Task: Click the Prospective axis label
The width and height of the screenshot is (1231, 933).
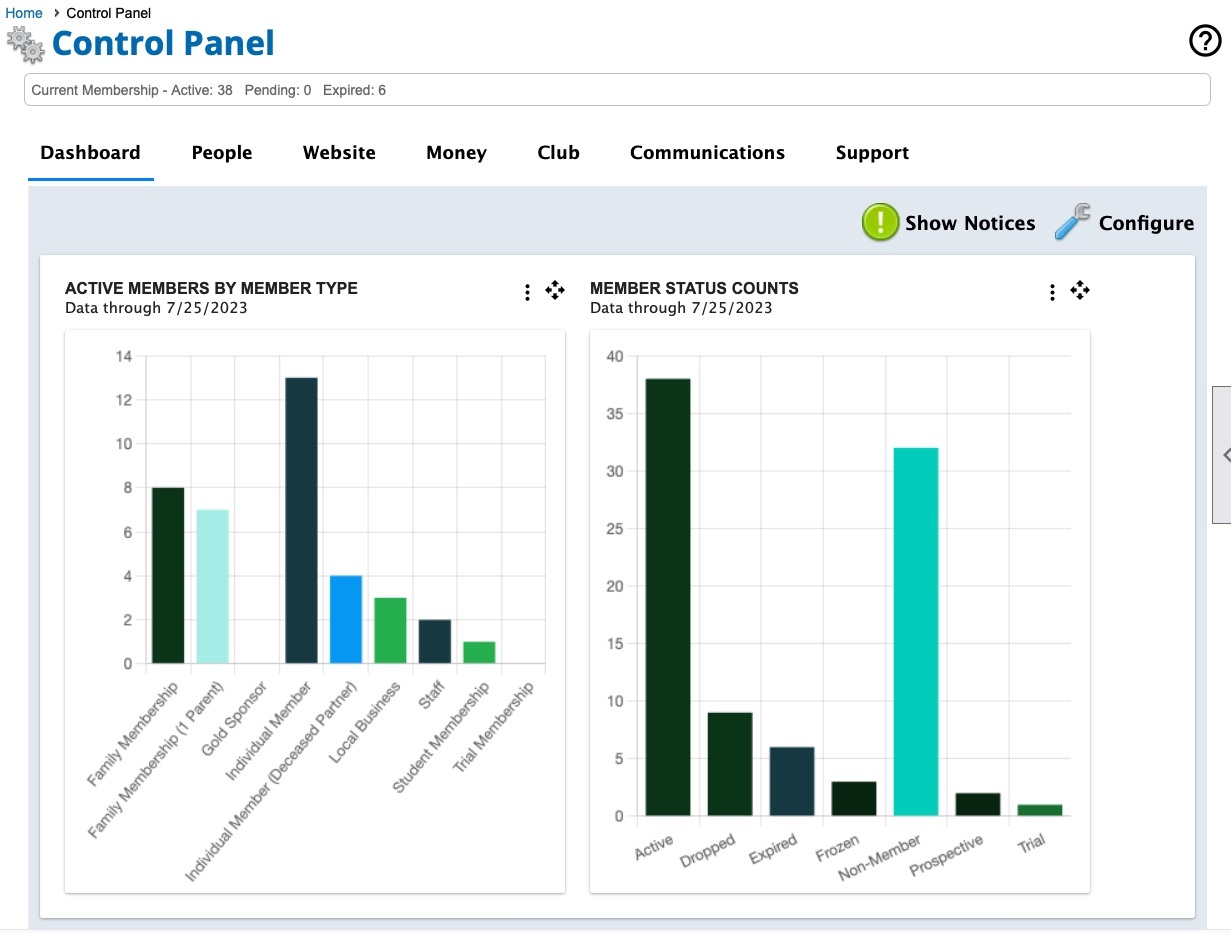Action: pos(946,856)
